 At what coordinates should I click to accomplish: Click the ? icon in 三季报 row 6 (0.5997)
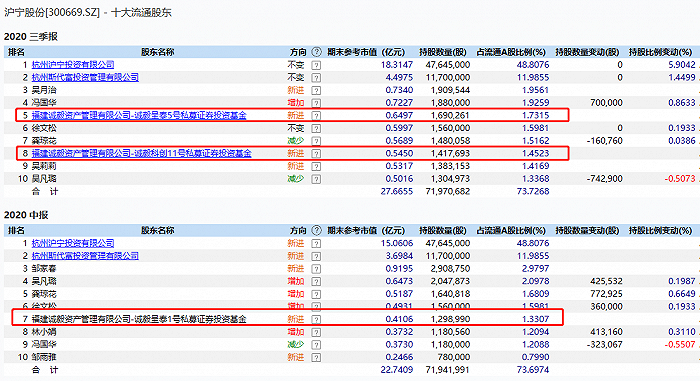[316, 129]
